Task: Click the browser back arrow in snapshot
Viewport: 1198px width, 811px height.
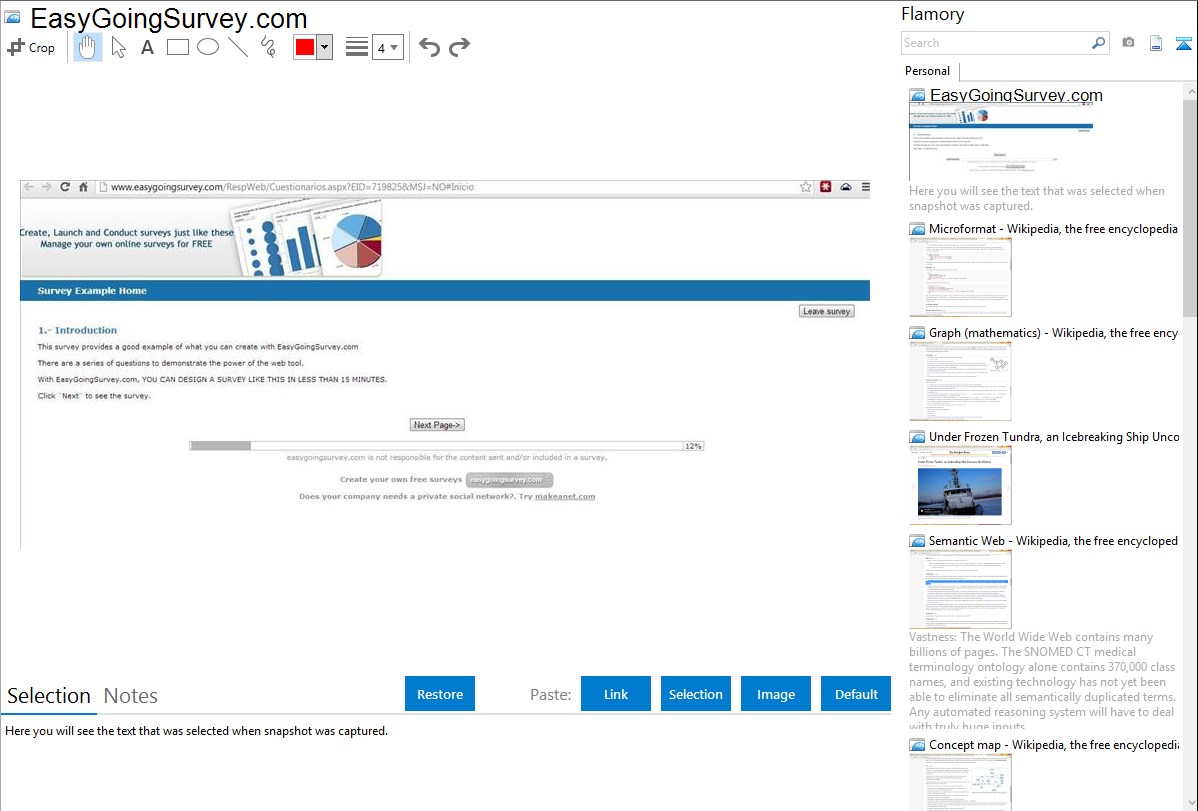Action: (28, 187)
